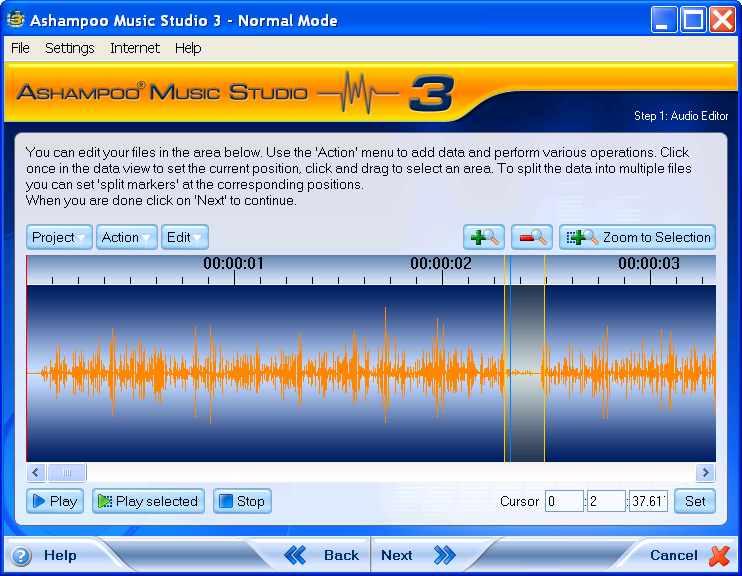Viewport: 742px width, 576px height.
Task: Click the Help question mark icon
Action: (21, 556)
